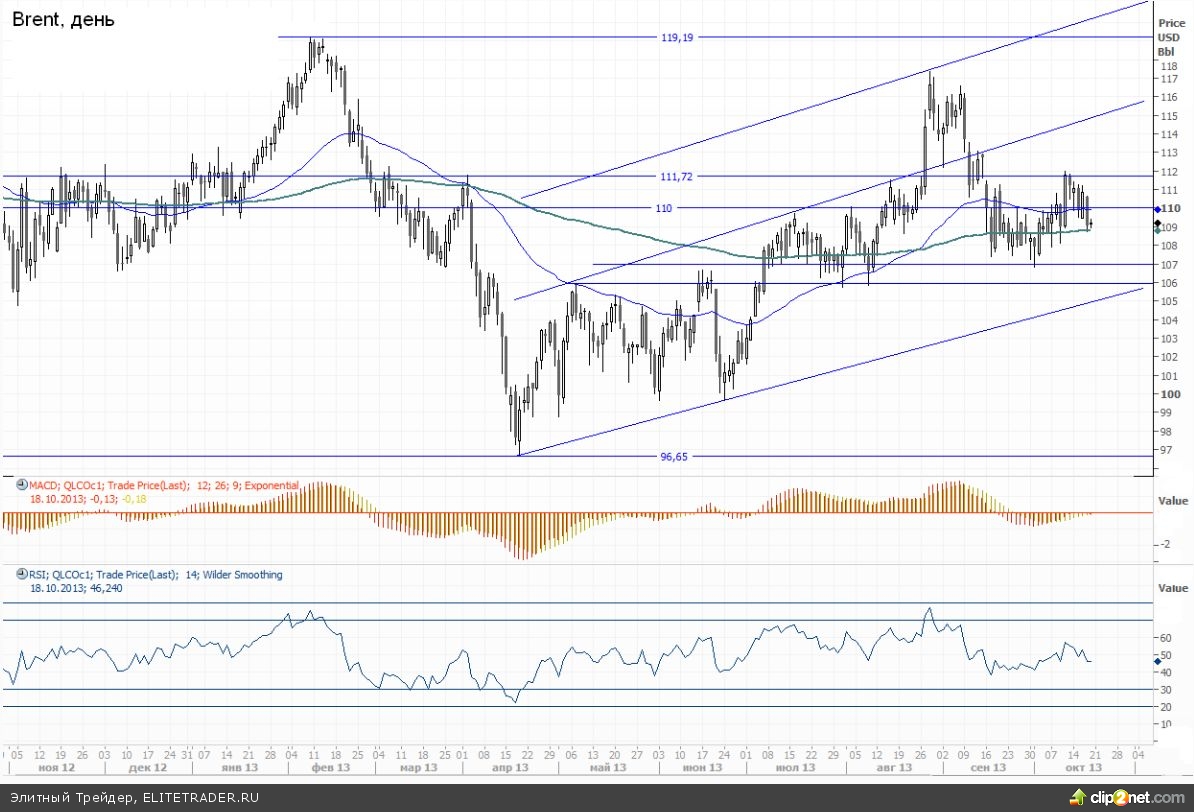
Task: Click the clock icon beside RSI label
Action: pos(21,575)
